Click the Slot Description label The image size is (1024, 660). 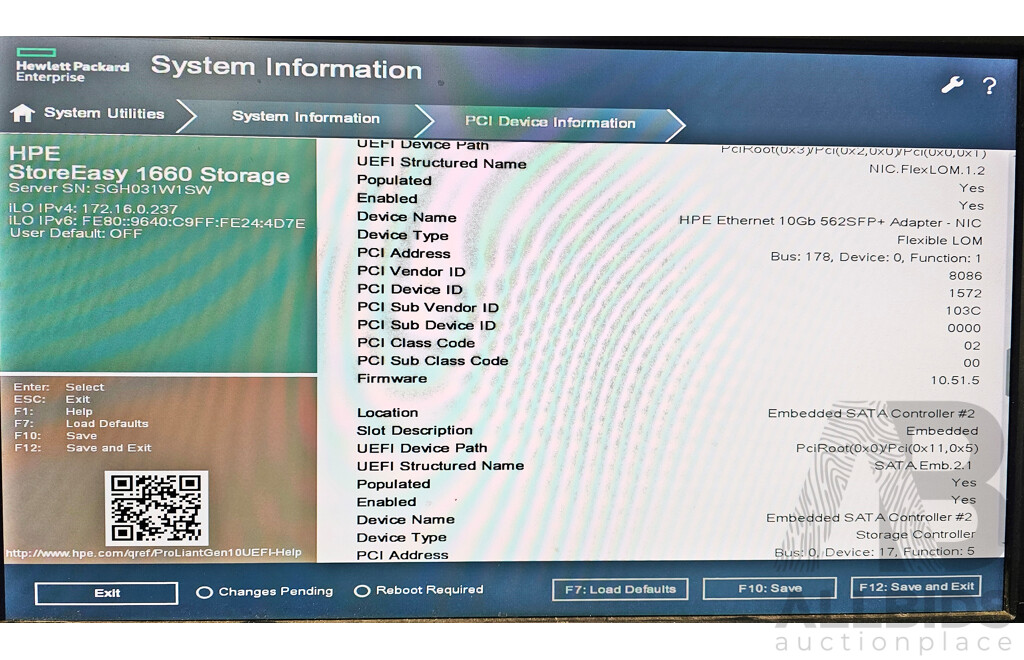415,430
